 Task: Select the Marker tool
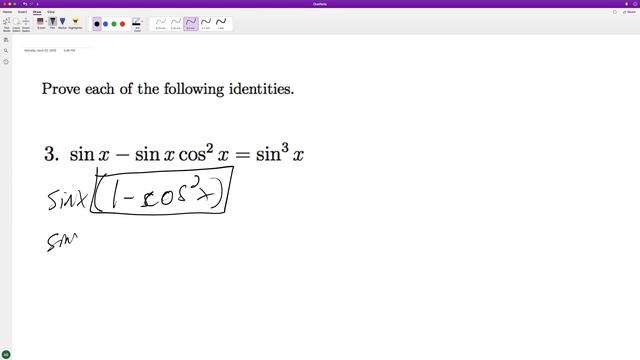pyautogui.click(x=62, y=23)
